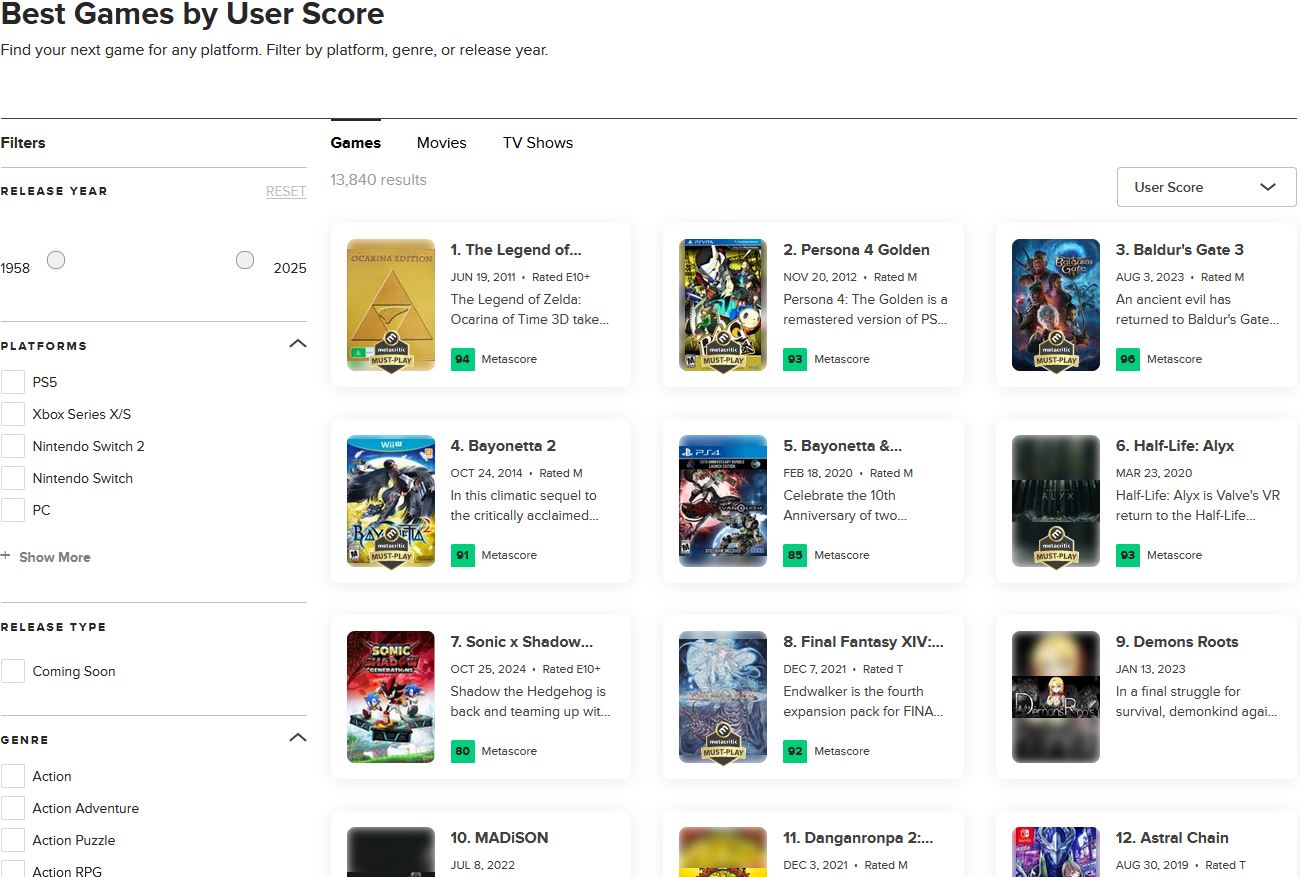The image size is (1301, 877).
Task: Collapse the Genre filter section
Action: coord(297,738)
